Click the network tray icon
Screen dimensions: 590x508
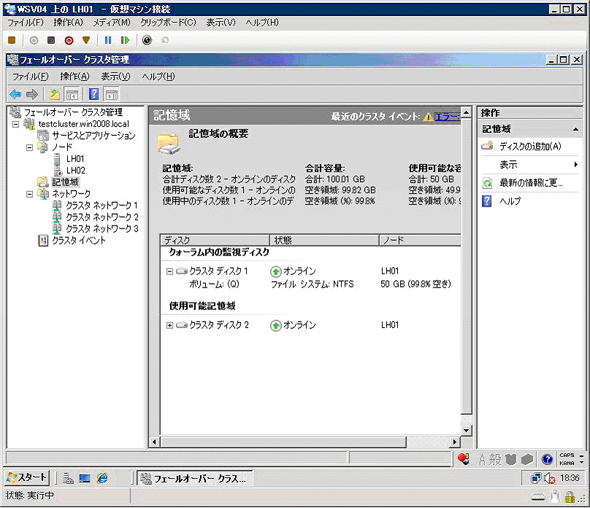[536, 478]
